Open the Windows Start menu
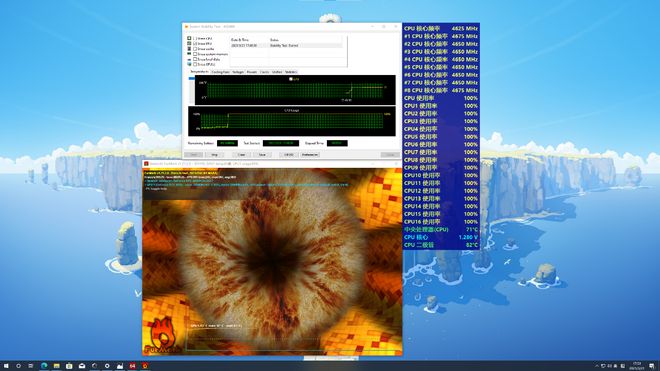660x371 pixels. click(6, 366)
